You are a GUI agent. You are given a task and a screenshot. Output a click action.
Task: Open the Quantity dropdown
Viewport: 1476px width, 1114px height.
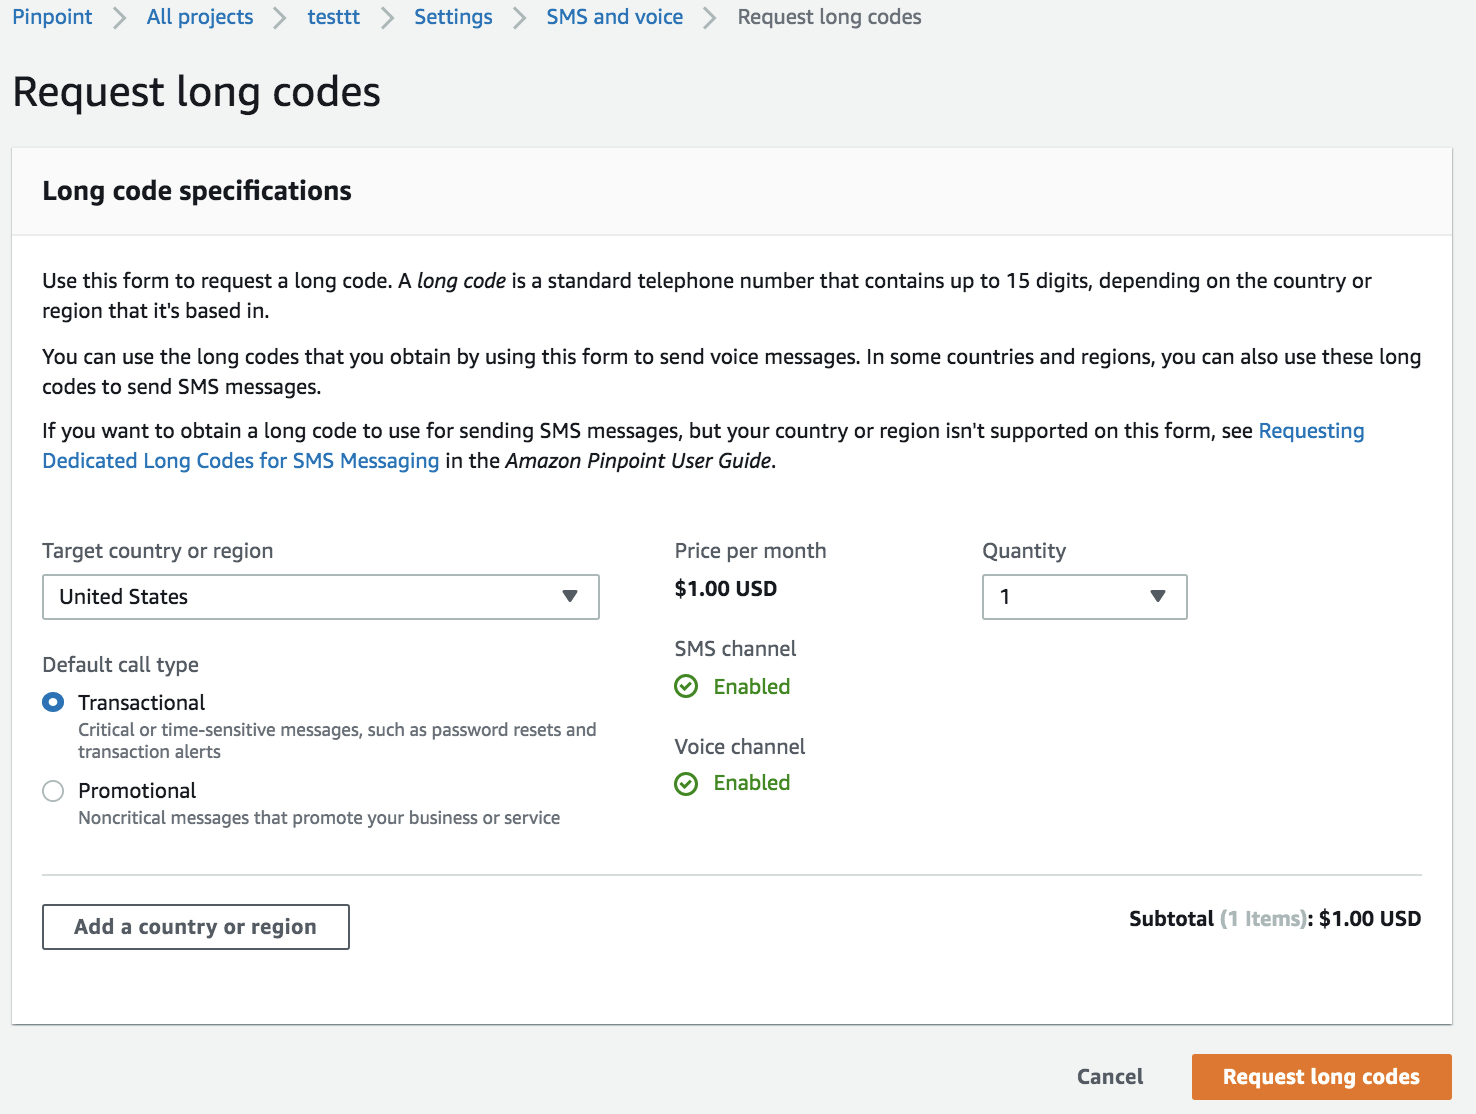pyautogui.click(x=1083, y=597)
